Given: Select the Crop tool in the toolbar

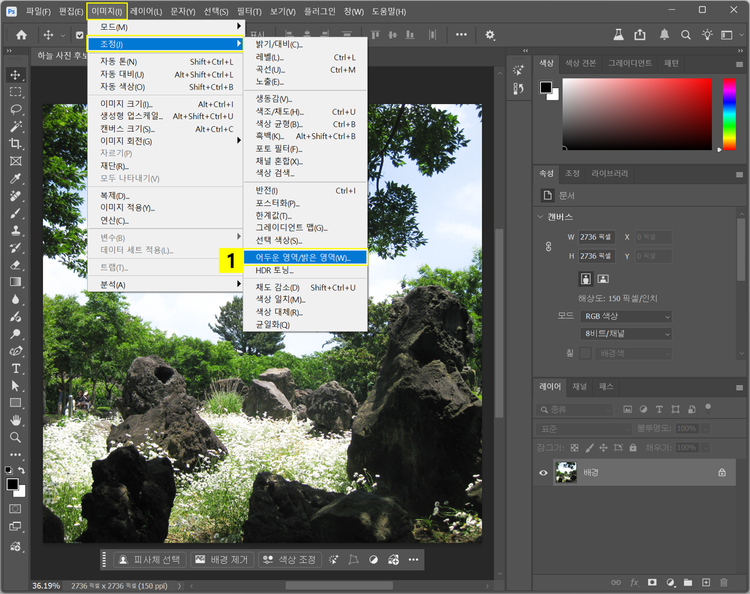Looking at the screenshot, I should [15, 144].
